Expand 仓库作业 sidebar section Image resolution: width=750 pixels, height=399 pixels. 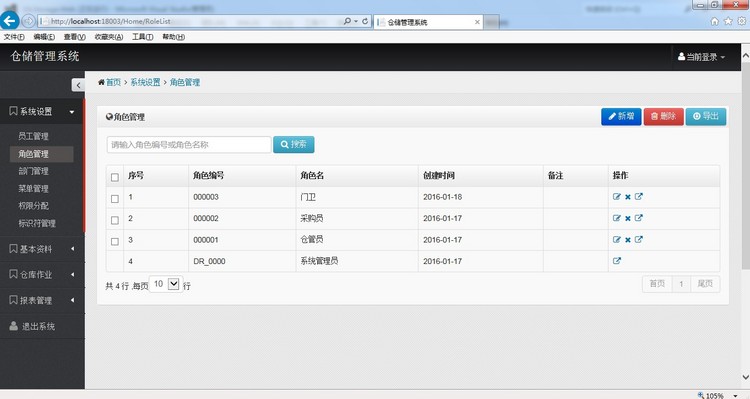[42, 275]
